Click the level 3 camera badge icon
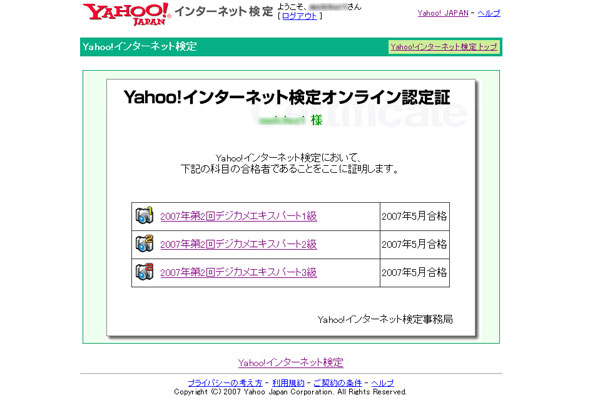This screenshot has width=600, height=400. (x=144, y=272)
